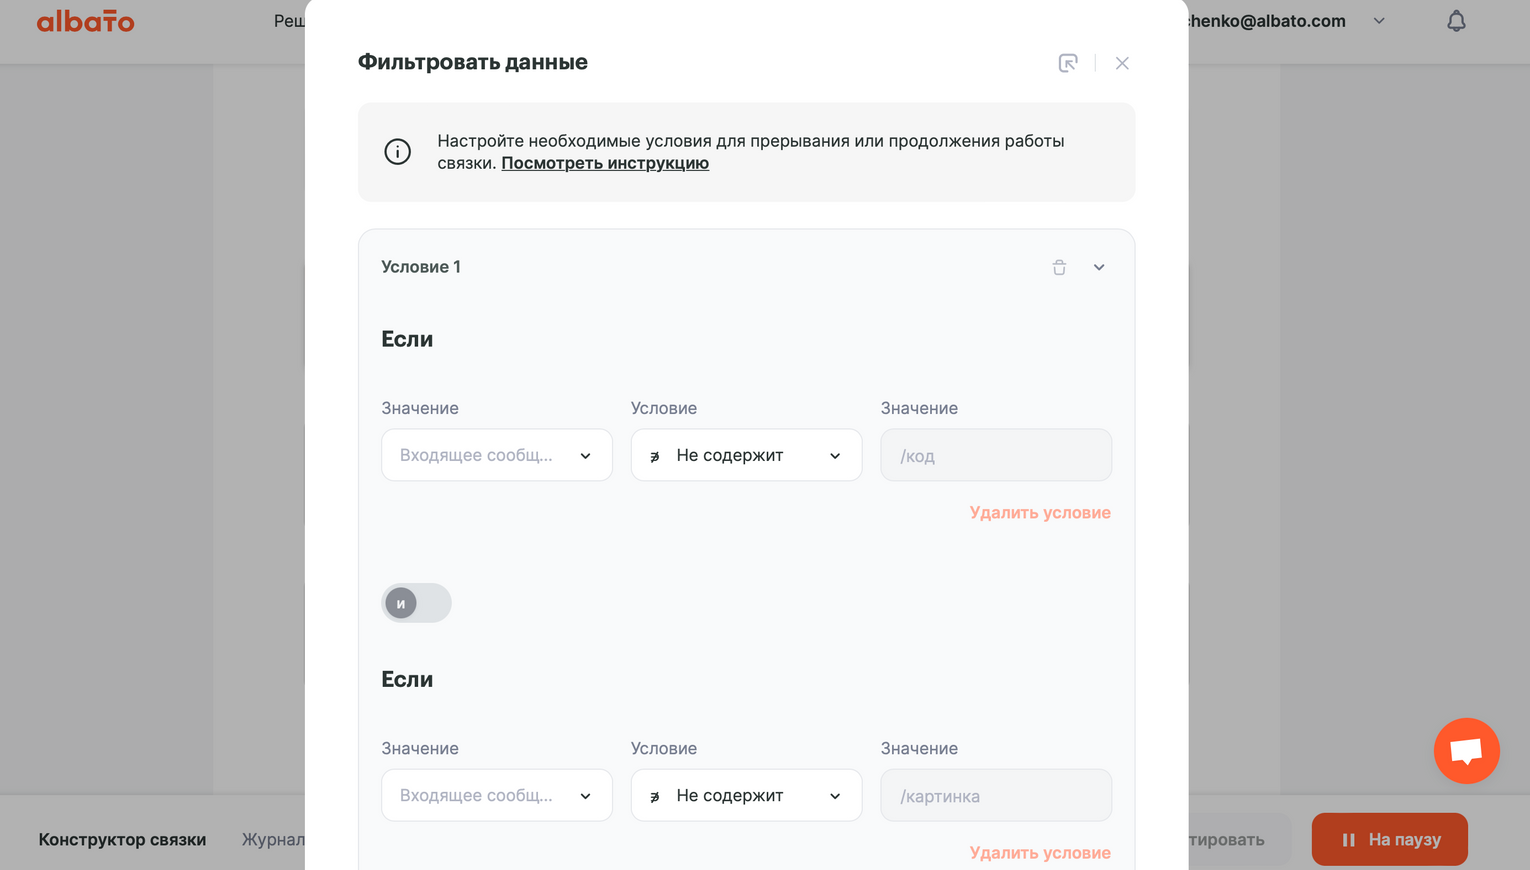The height and width of the screenshot is (870, 1530).
Task: Collapse the Условие 1 section chevron
Action: point(1099,267)
